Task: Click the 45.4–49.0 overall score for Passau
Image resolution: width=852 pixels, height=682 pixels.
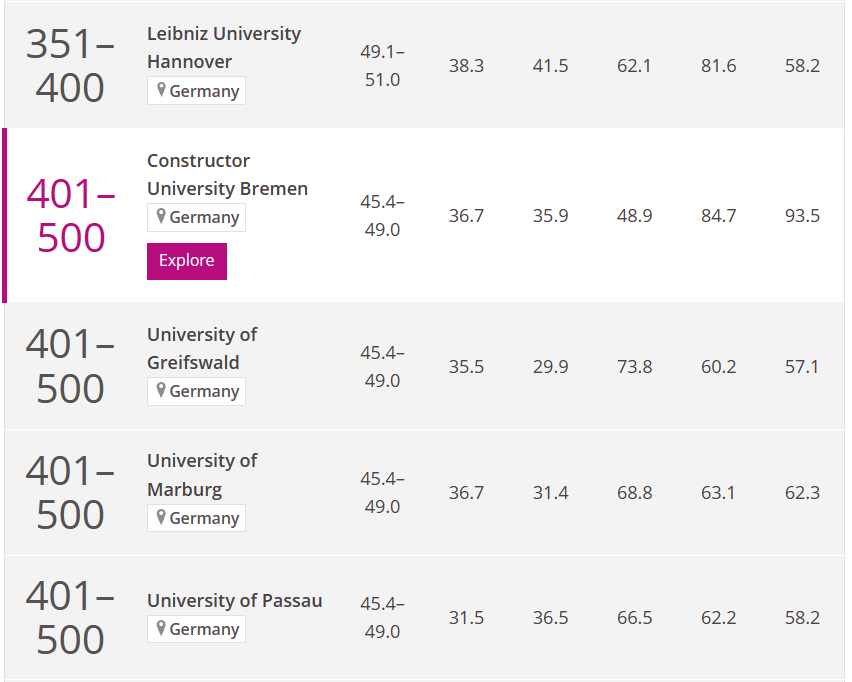Action: tap(382, 617)
